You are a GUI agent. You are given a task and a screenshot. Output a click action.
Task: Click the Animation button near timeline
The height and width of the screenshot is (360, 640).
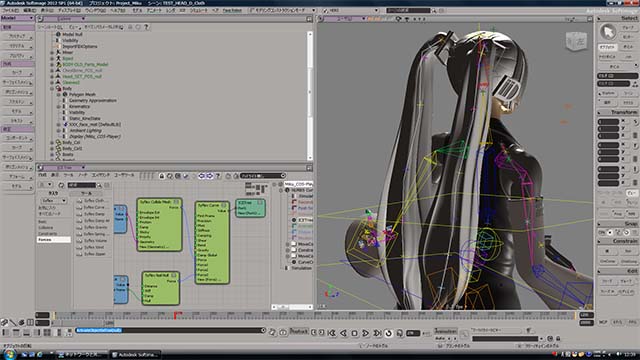[x=445, y=331]
